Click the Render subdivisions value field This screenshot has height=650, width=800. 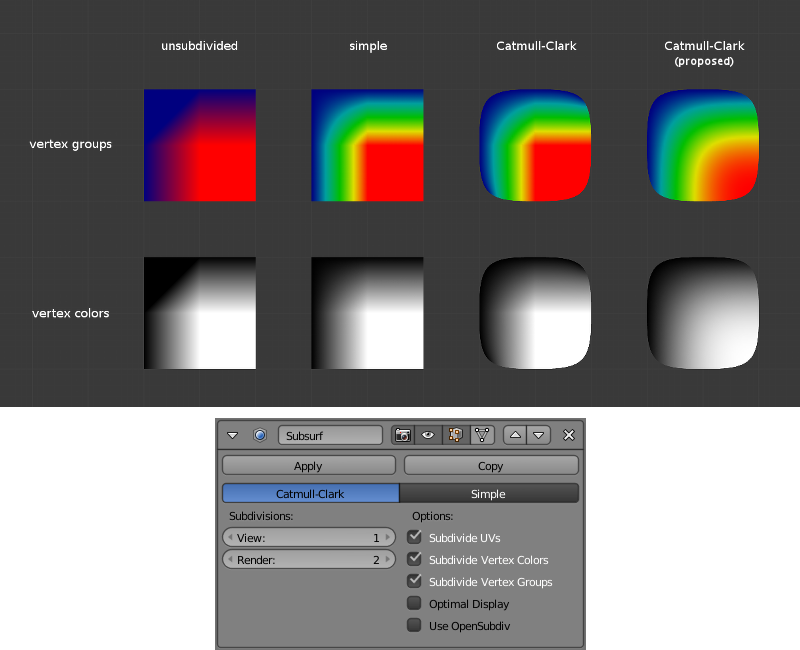point(309,560)
